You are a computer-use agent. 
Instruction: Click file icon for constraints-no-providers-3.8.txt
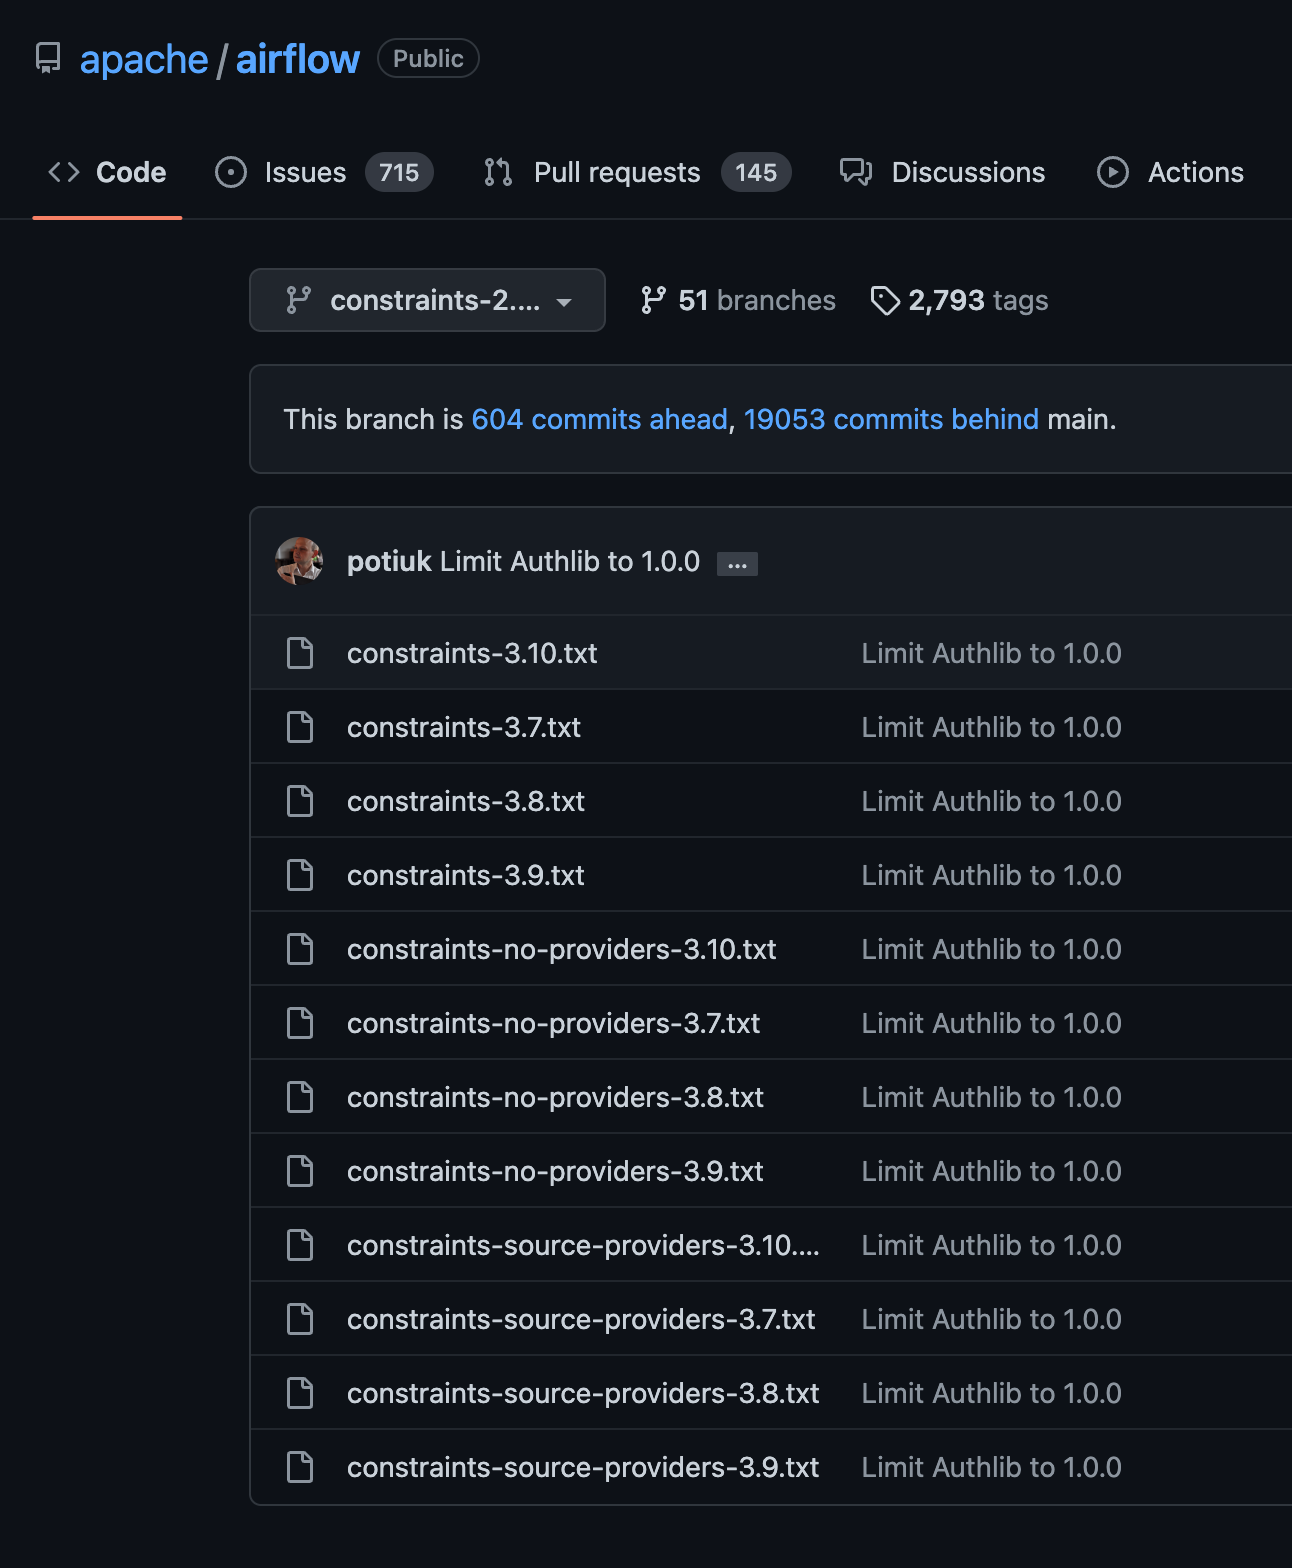300,1097
